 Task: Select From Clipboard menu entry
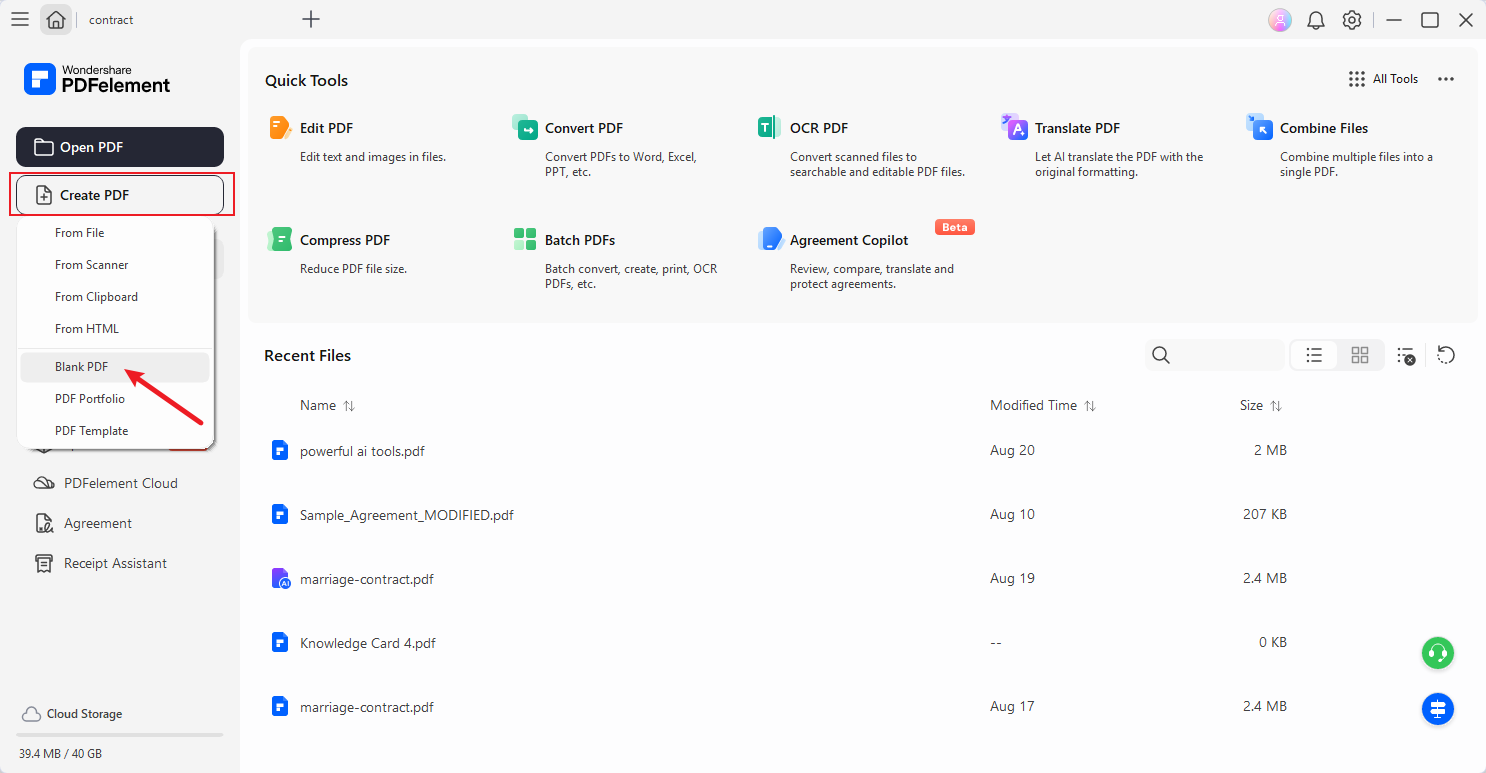[x=115, y=297]
